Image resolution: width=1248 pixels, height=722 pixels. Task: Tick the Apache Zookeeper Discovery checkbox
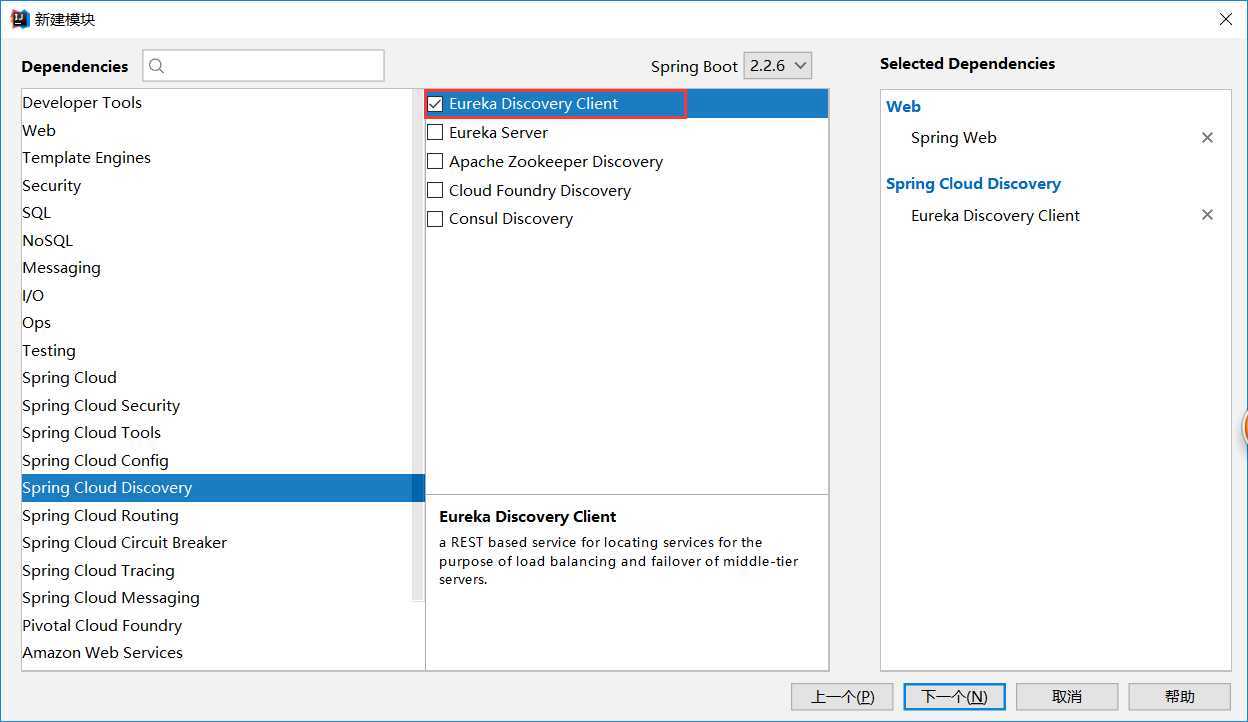pos(435,161)
